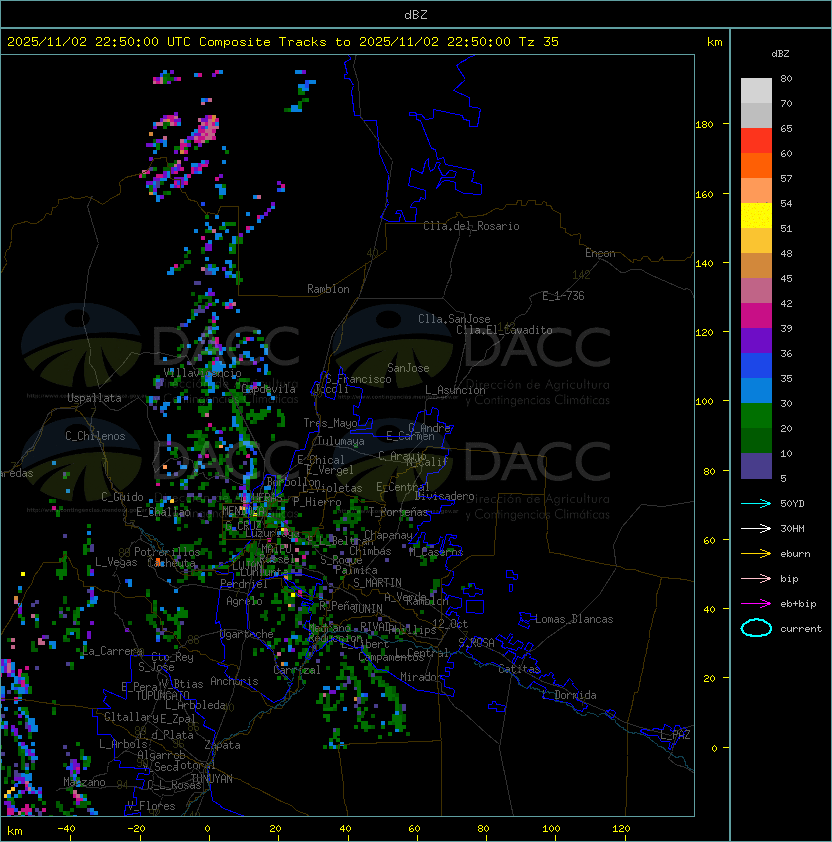The image size is (832, 842).
Task: Click the Clla.SanJose map label
Action: click(x=454, y=319)
